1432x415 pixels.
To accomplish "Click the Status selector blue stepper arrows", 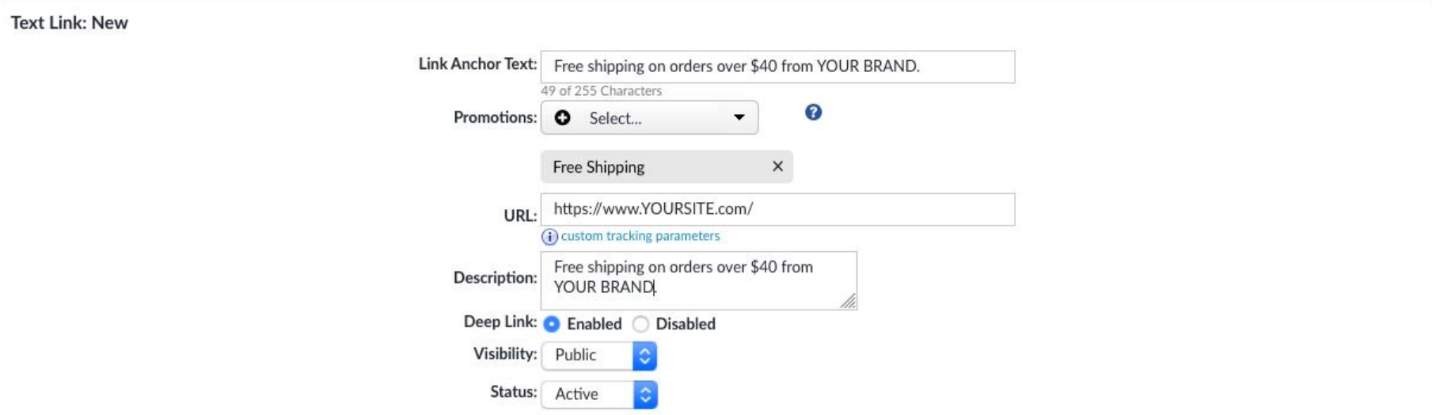I will point(645,394).
